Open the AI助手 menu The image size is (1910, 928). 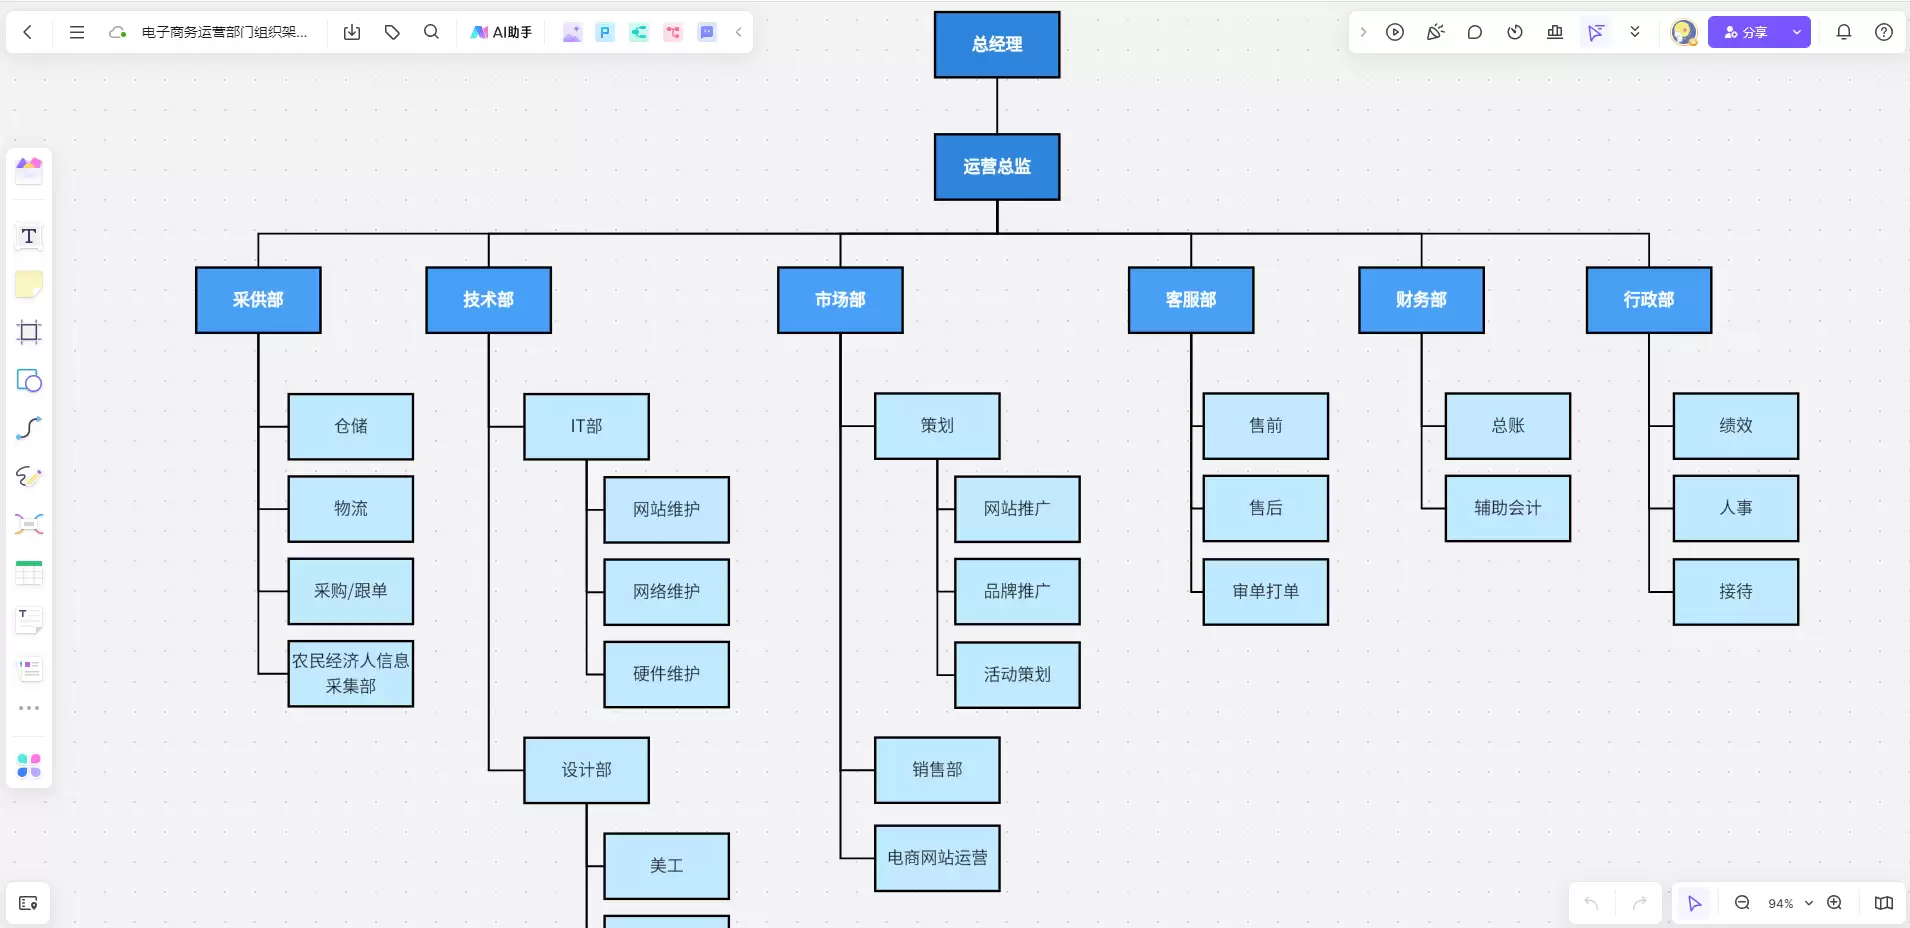coord(501,32)
